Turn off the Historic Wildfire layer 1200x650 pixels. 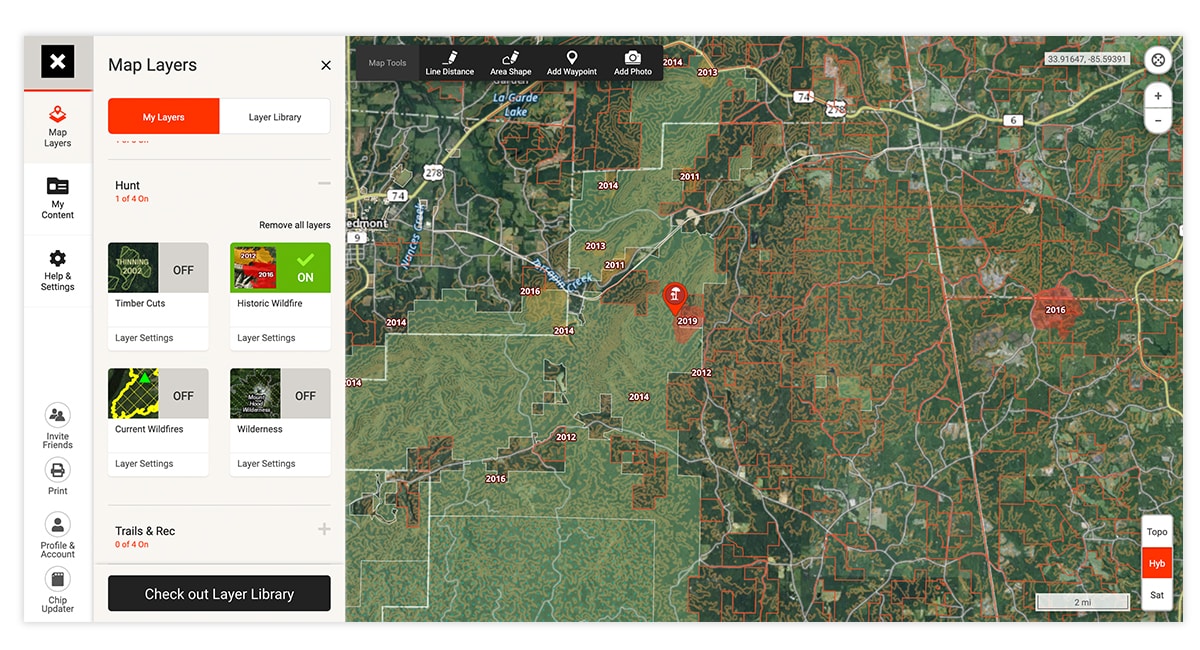point(305,268)
